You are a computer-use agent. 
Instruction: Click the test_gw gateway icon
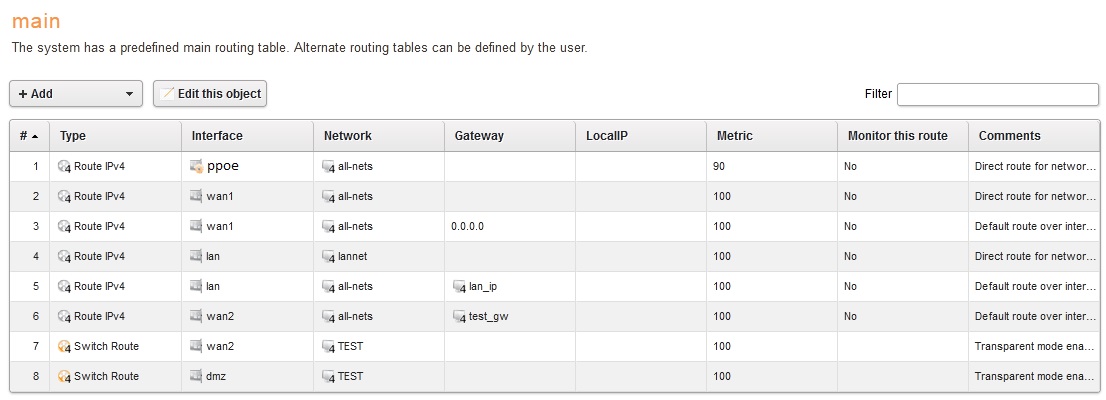pyautogui.click(x=460, y=317)
